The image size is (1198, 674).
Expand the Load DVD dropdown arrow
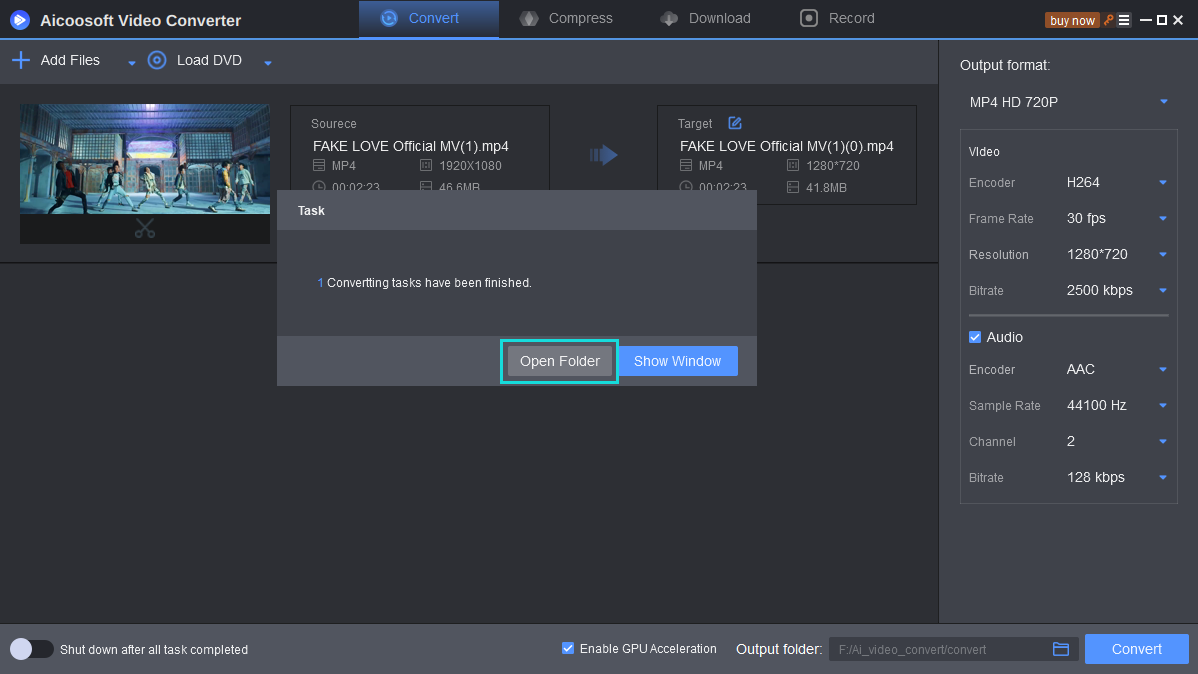pyautogui.click(x=267, y=63)
